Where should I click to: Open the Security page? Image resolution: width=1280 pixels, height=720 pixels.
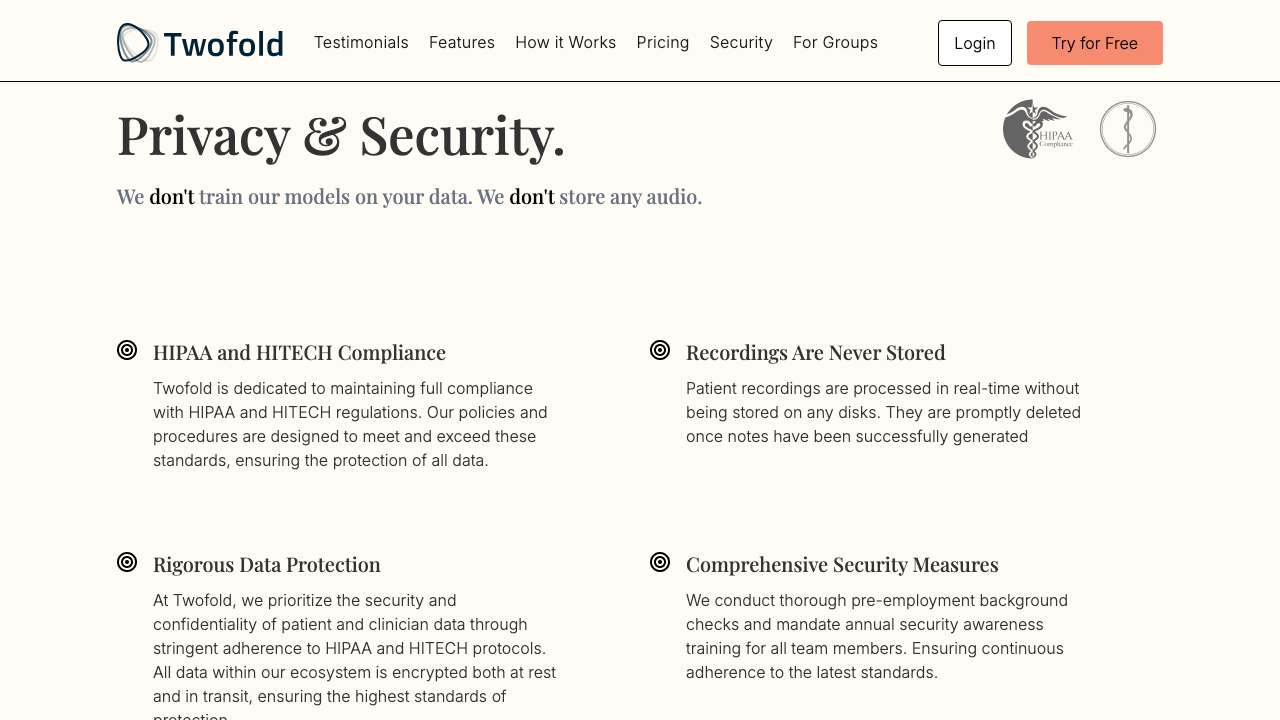tap(741, 42)
